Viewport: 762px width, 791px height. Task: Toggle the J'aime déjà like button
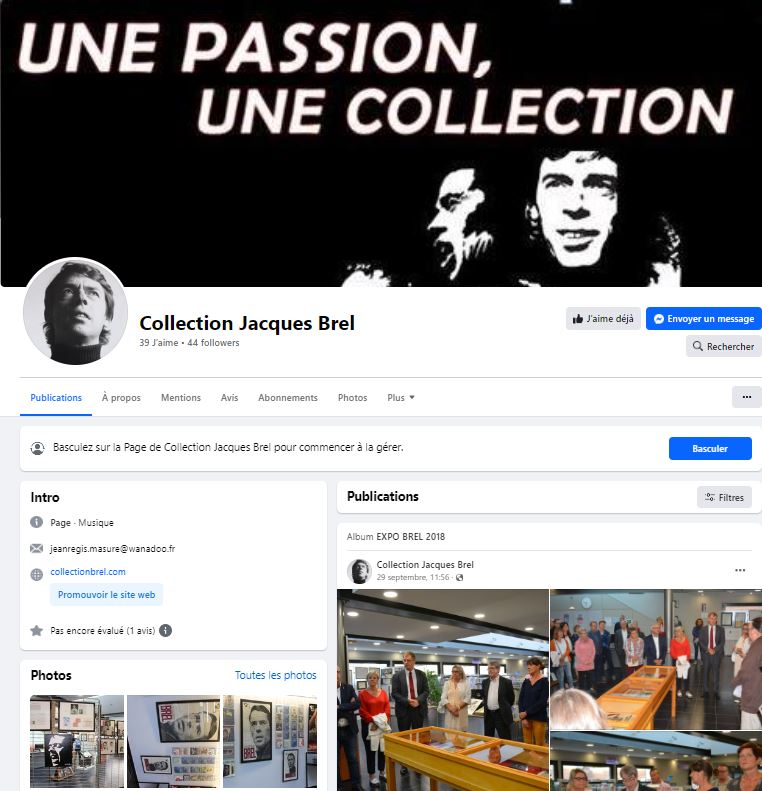coord(603,318)
